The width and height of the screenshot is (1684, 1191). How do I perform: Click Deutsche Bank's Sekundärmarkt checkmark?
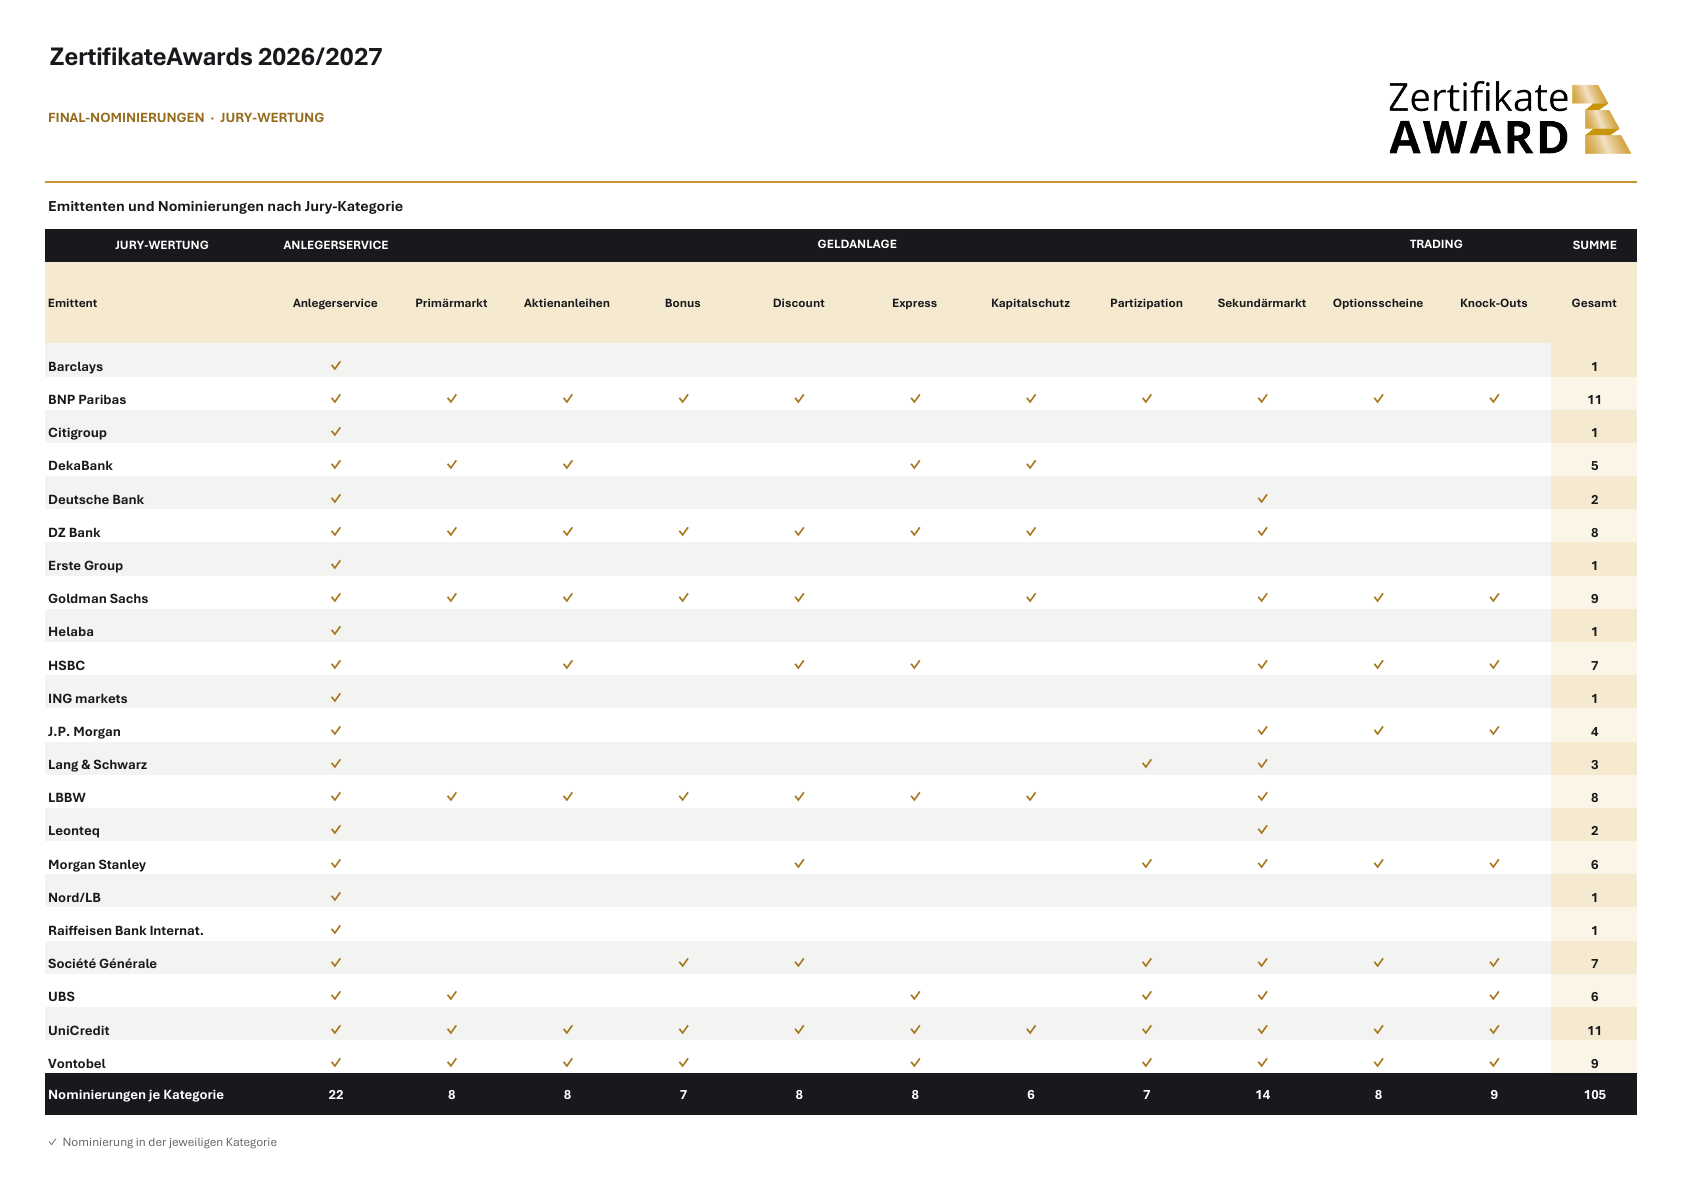(x=1263, y=498)
